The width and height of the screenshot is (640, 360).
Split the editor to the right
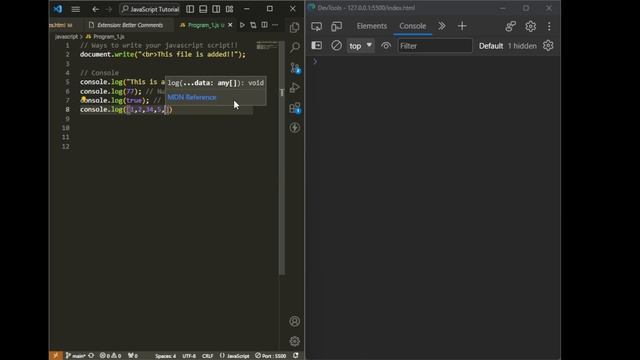(264, 25)
